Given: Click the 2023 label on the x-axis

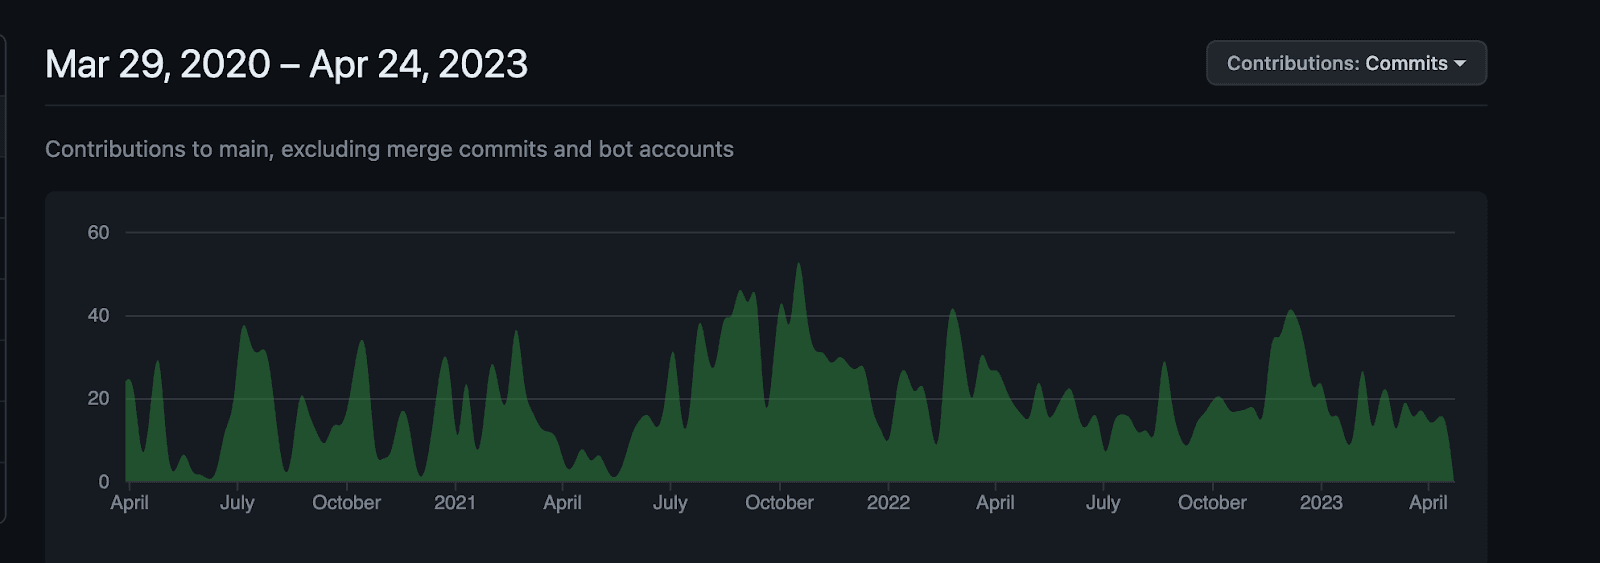Looking at the screenshot, I should click(x=1320, y=502).
